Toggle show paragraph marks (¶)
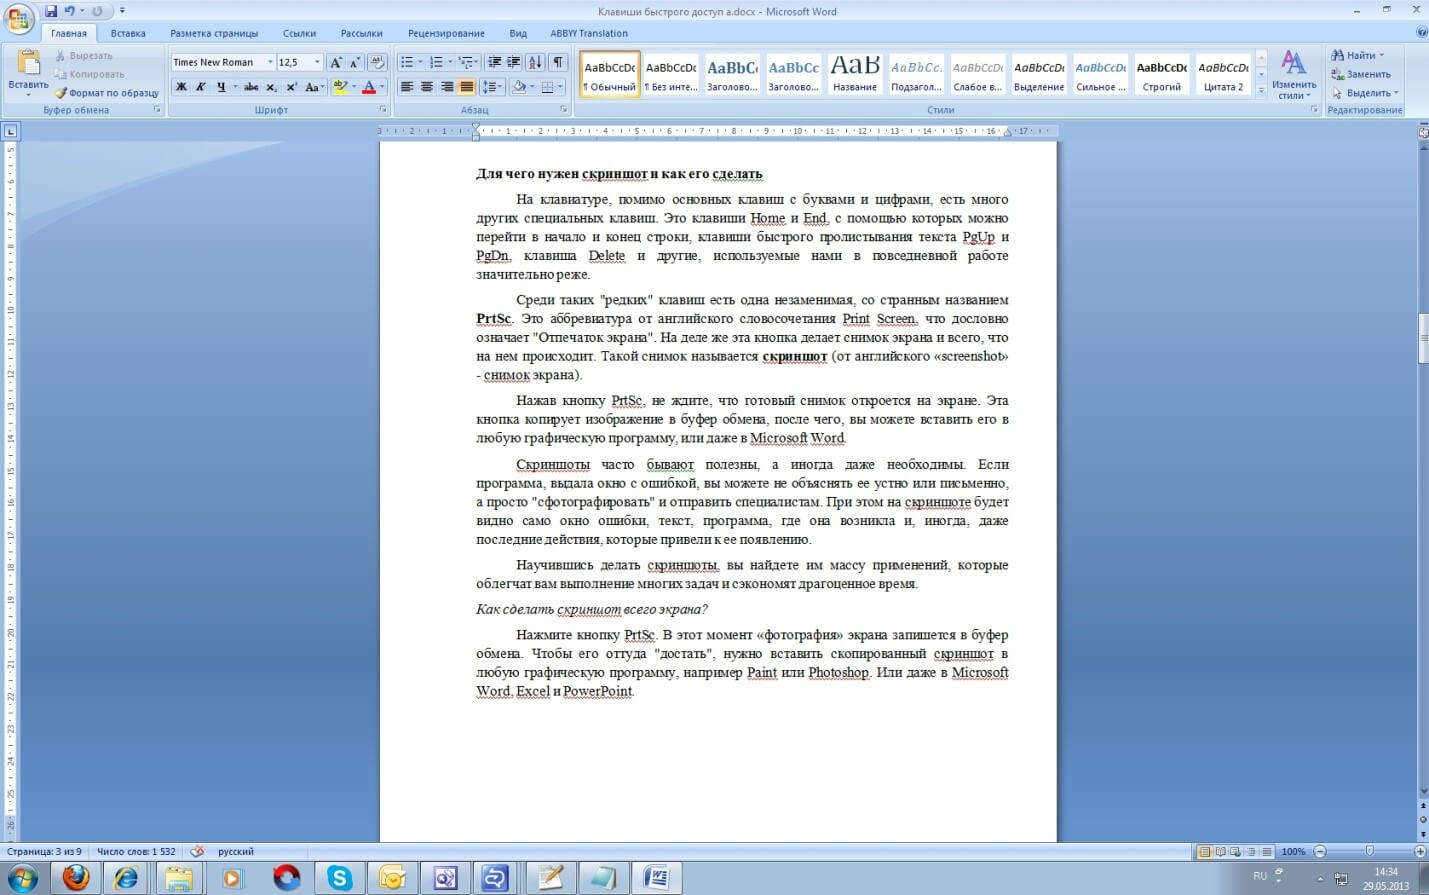Screen dimensions: 1429x895 558,62
